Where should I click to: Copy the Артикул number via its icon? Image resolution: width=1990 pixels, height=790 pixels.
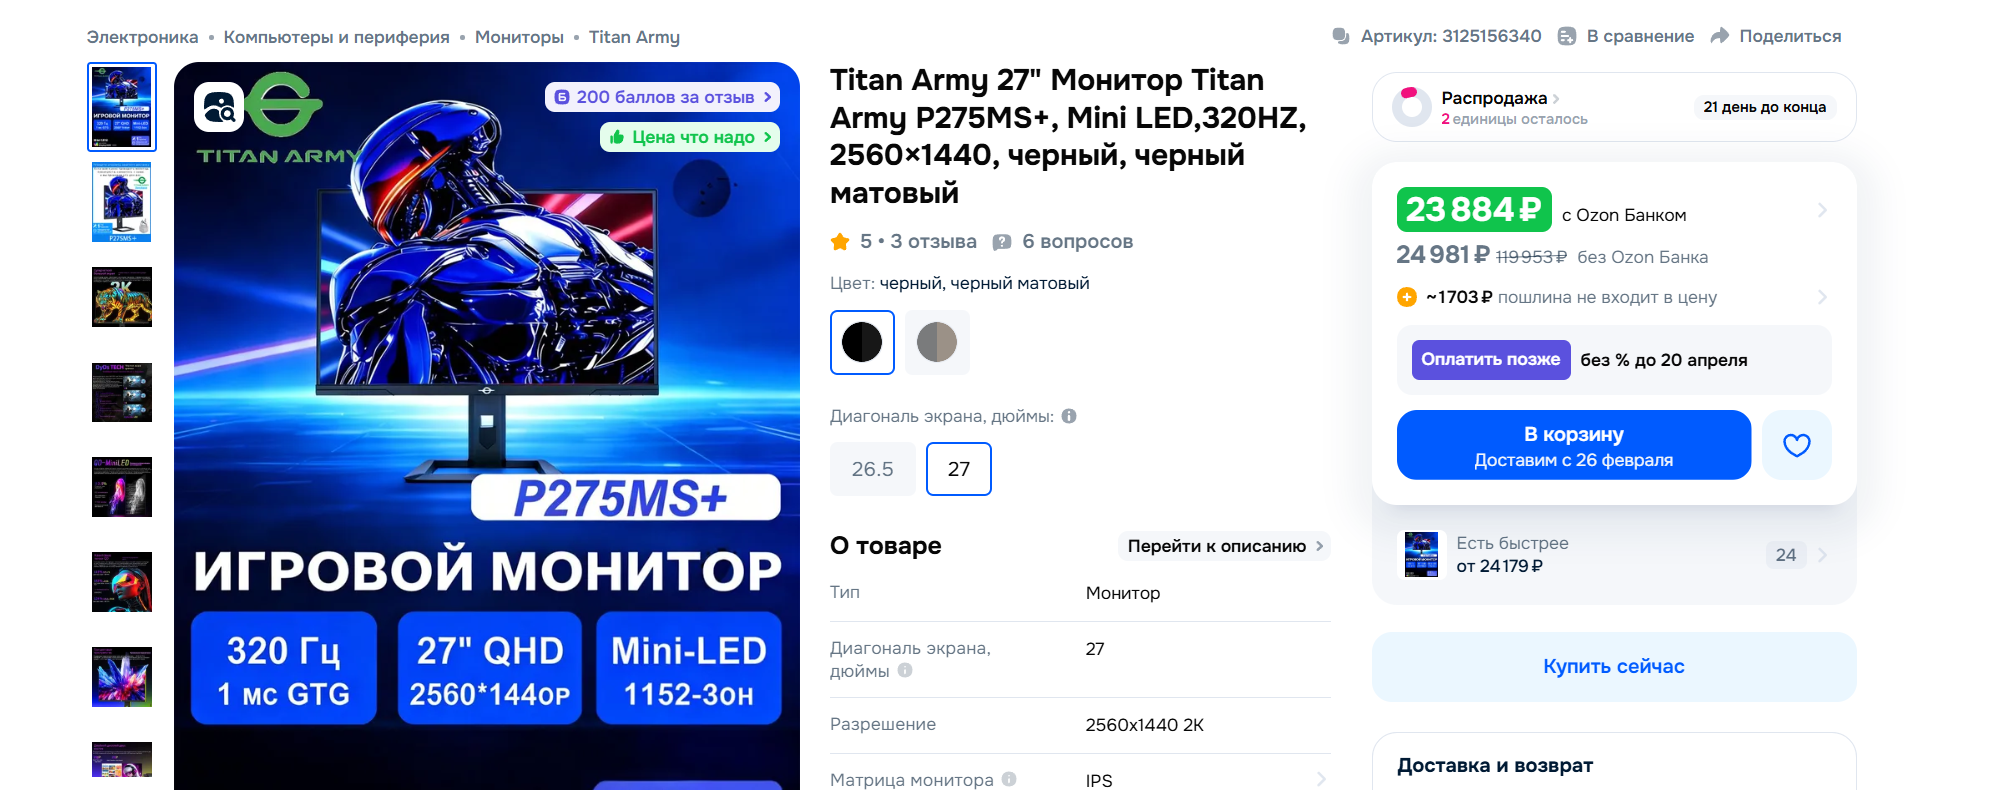click(1341, 36)
